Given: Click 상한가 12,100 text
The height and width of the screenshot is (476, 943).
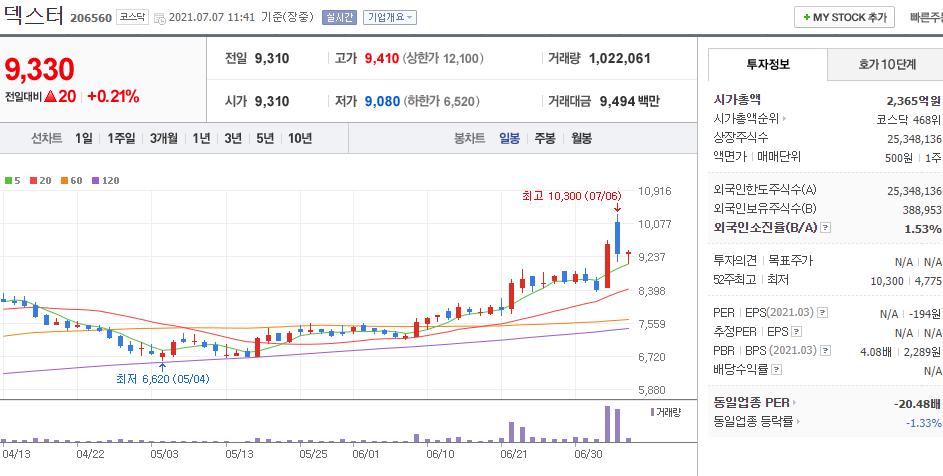Looking at the screenshot, I should click(443, 58).
